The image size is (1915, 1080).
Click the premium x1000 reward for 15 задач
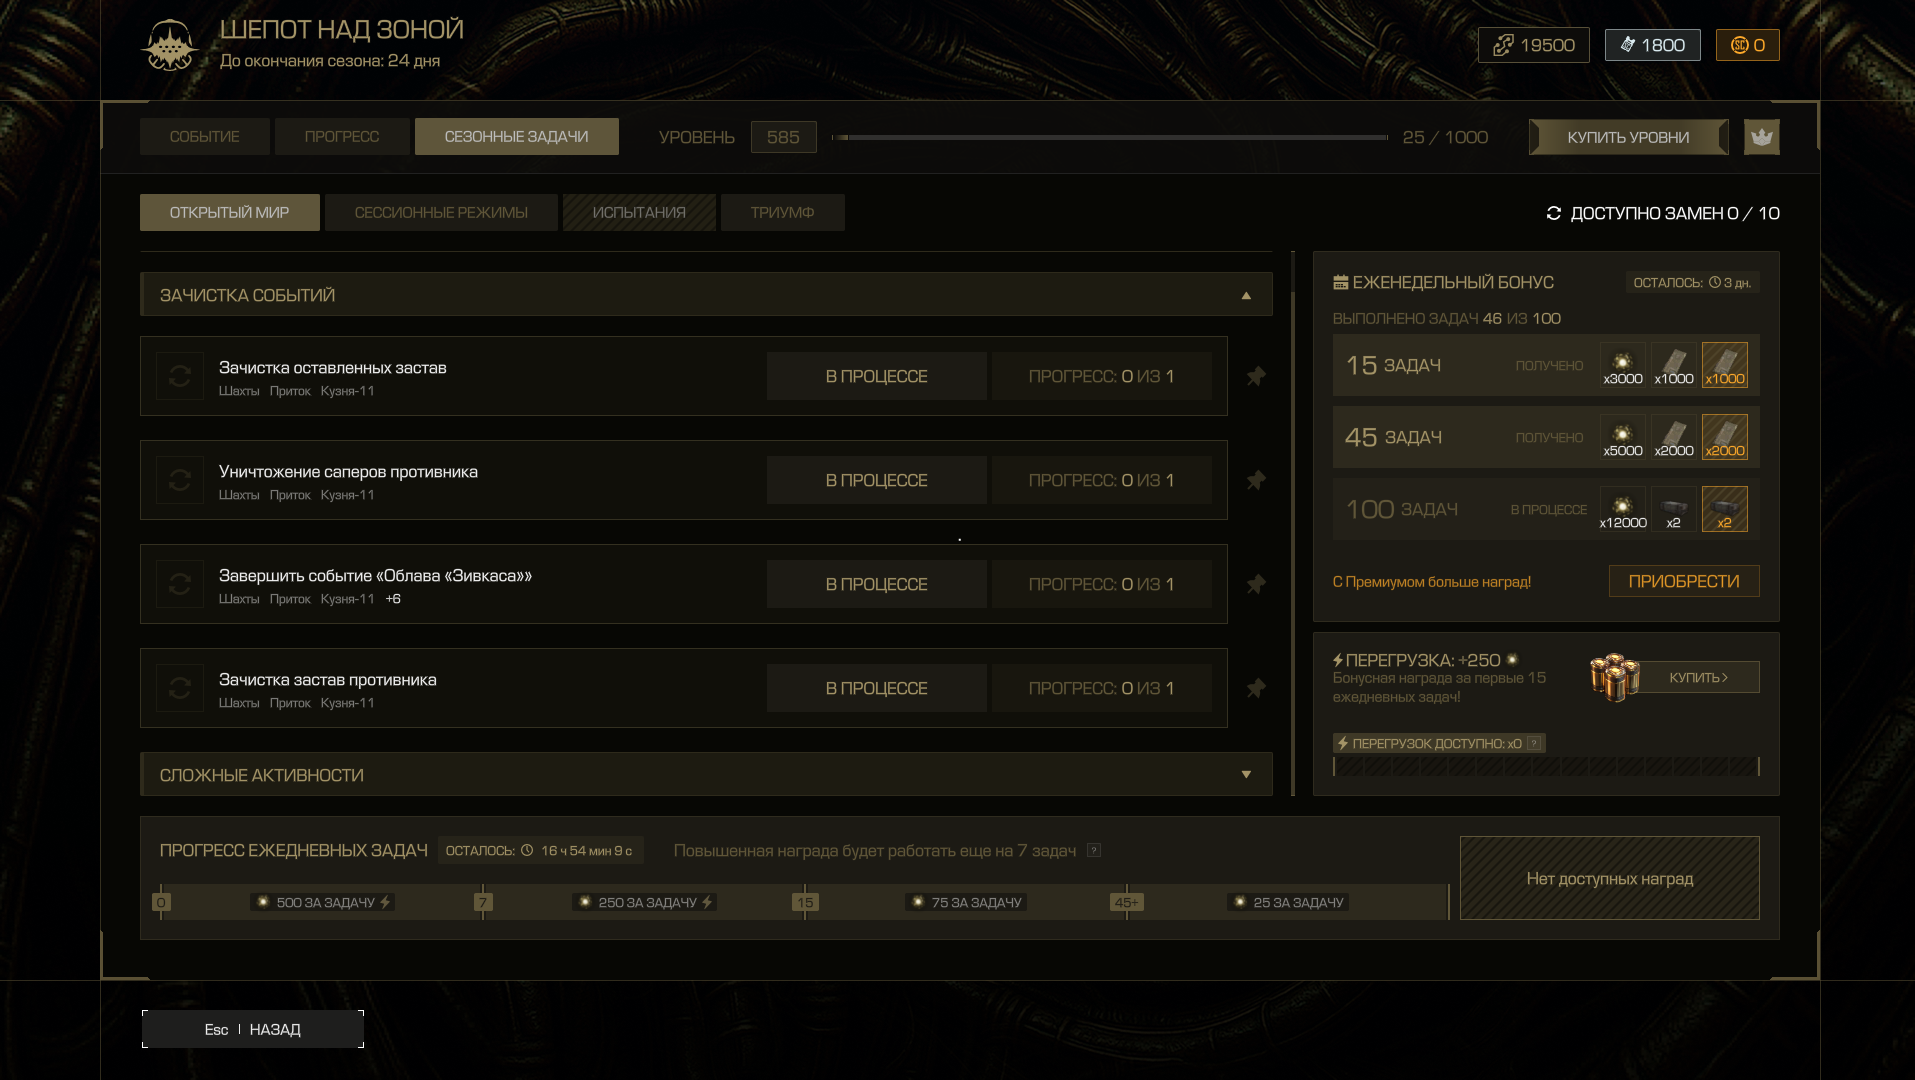pyautogui.click(x=1725, y=365)
